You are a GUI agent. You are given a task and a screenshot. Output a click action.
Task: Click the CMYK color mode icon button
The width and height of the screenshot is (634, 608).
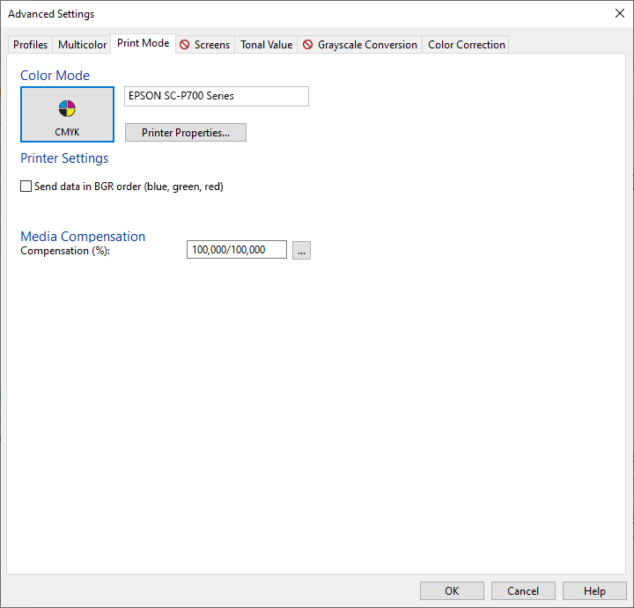pyautogui.click(x=67, y=113)
